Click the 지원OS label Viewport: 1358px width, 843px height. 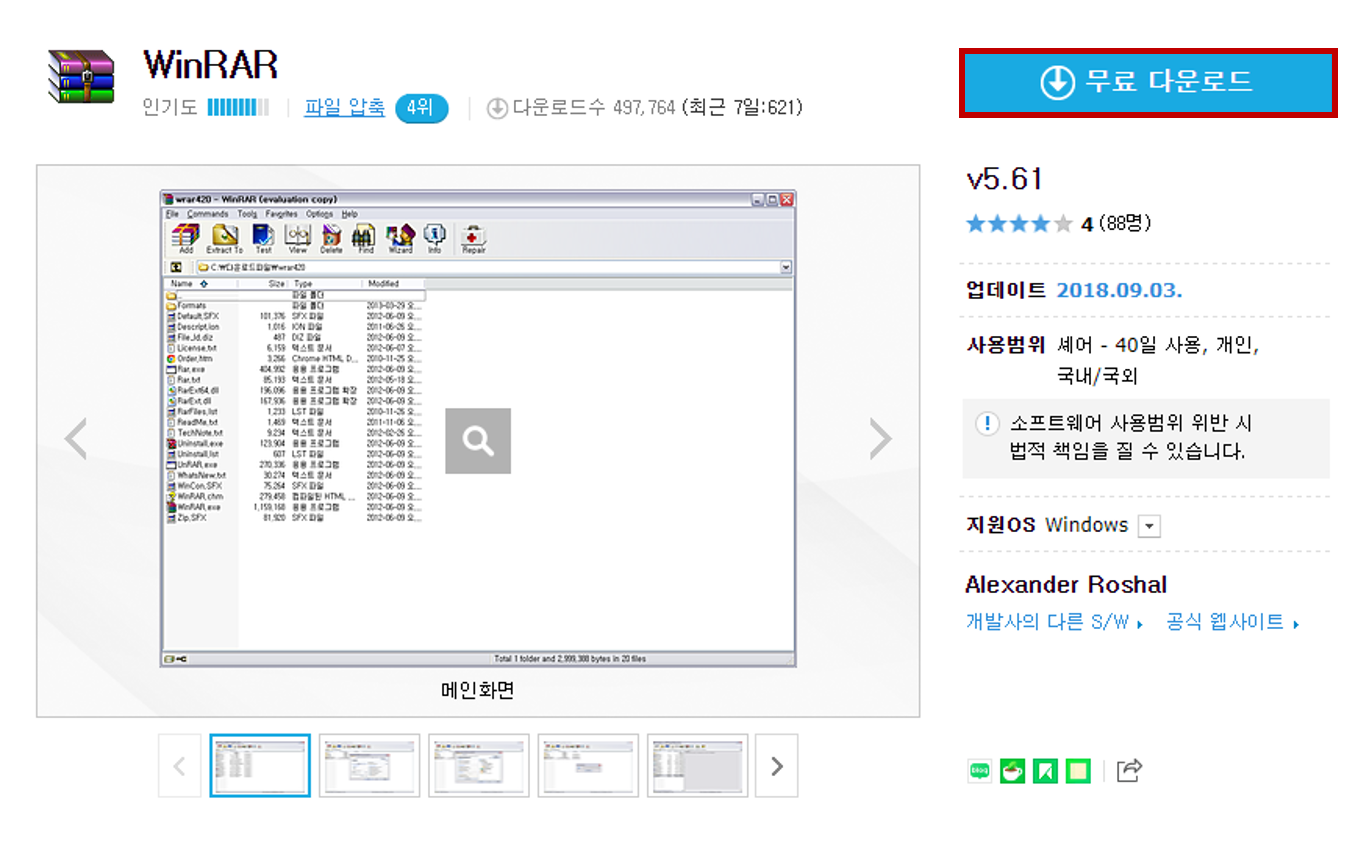1000,525
